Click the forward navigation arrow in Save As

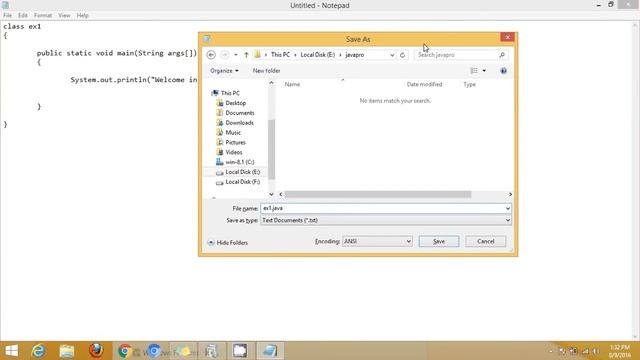pyautogui.click(x=224, y=55)
